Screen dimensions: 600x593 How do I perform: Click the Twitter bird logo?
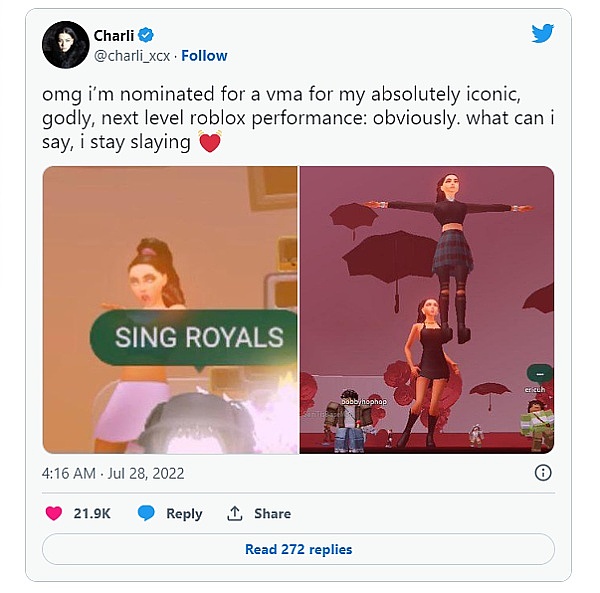(542, 33)
